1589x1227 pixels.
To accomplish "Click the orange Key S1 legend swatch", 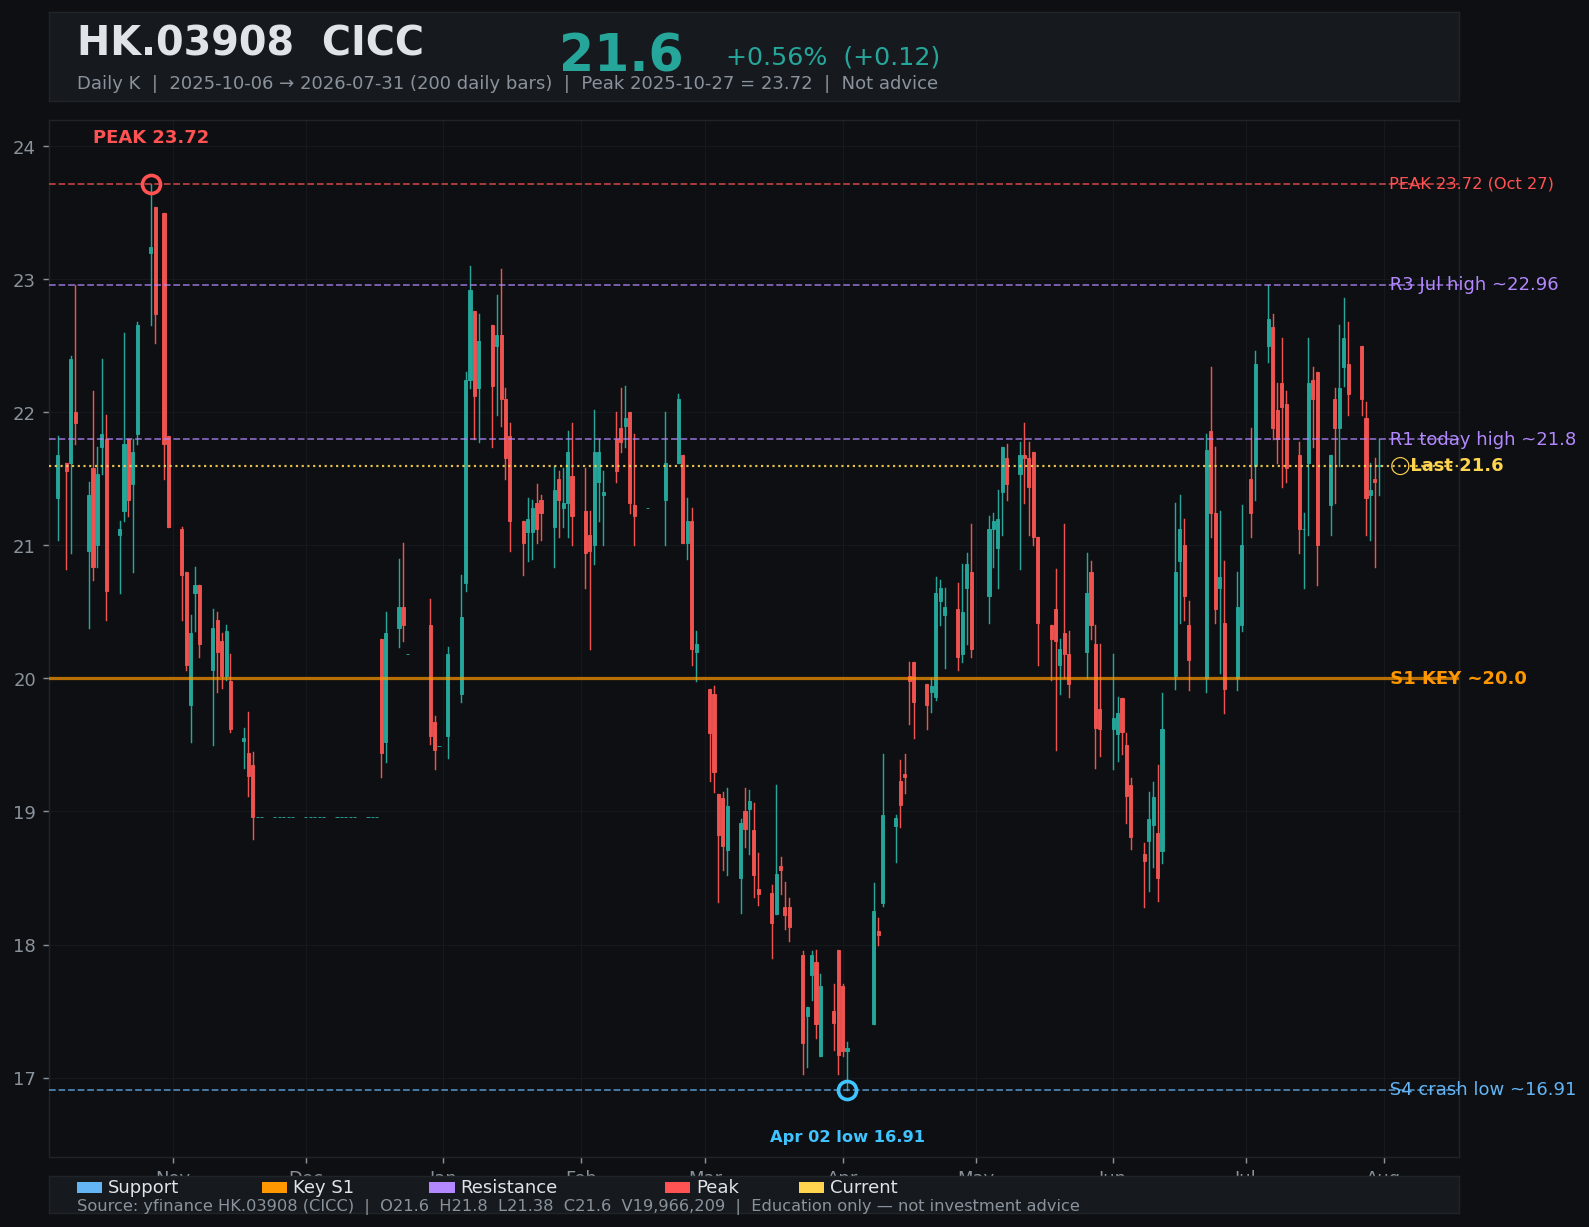I will pos(274,1187).
